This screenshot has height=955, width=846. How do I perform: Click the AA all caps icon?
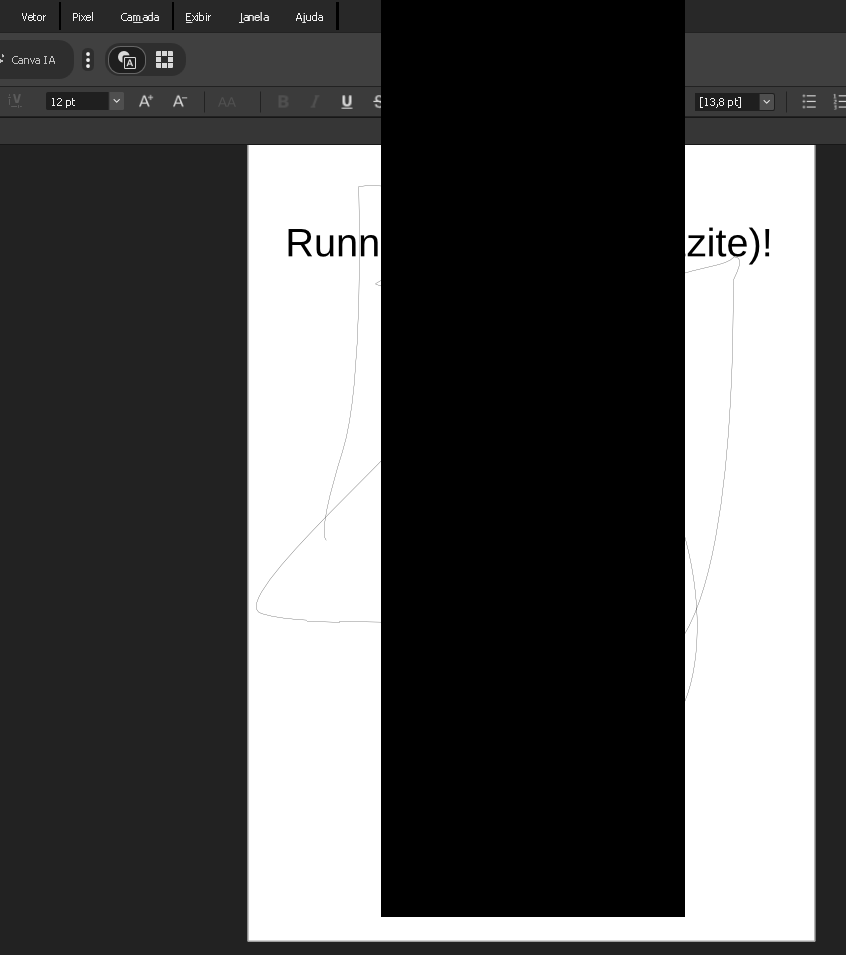tap(227, 102)
